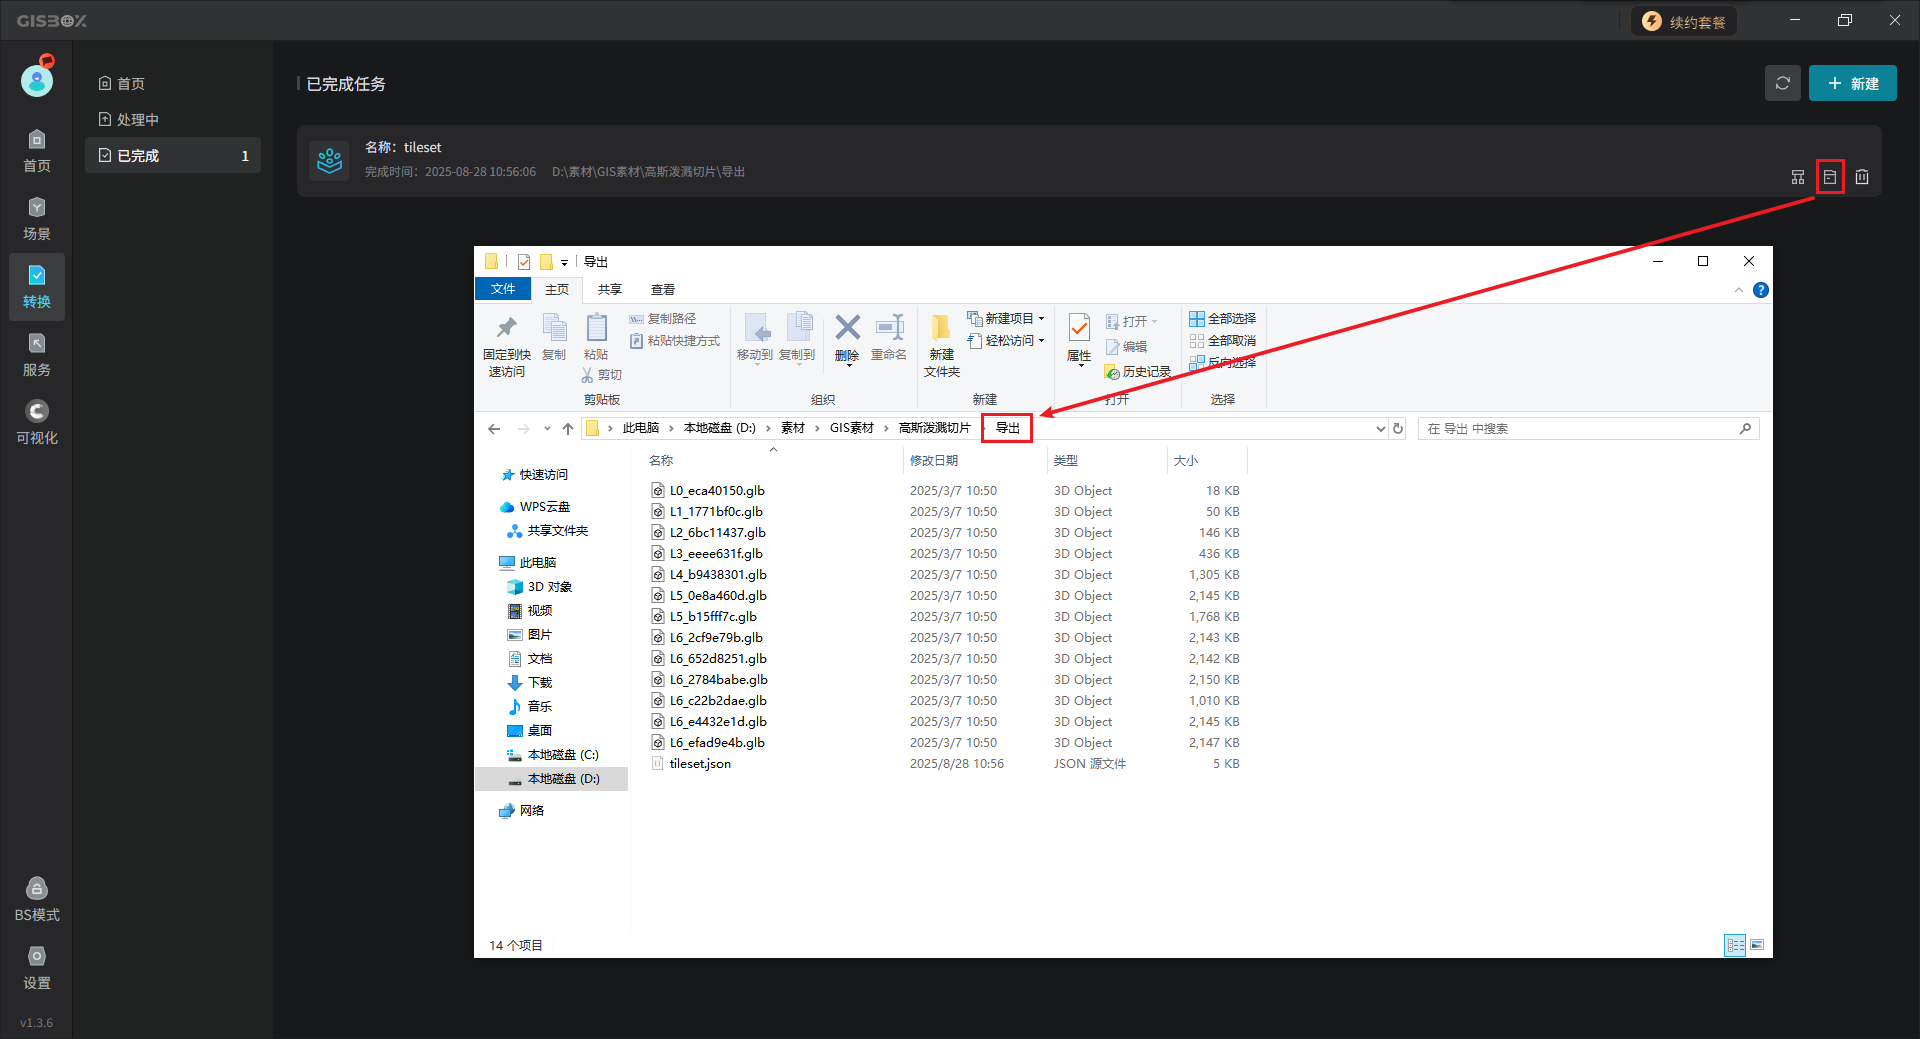Open the 可视化 (Visualization) sidebar section
Screen dimensions: 1920x1039
[37, 423]
